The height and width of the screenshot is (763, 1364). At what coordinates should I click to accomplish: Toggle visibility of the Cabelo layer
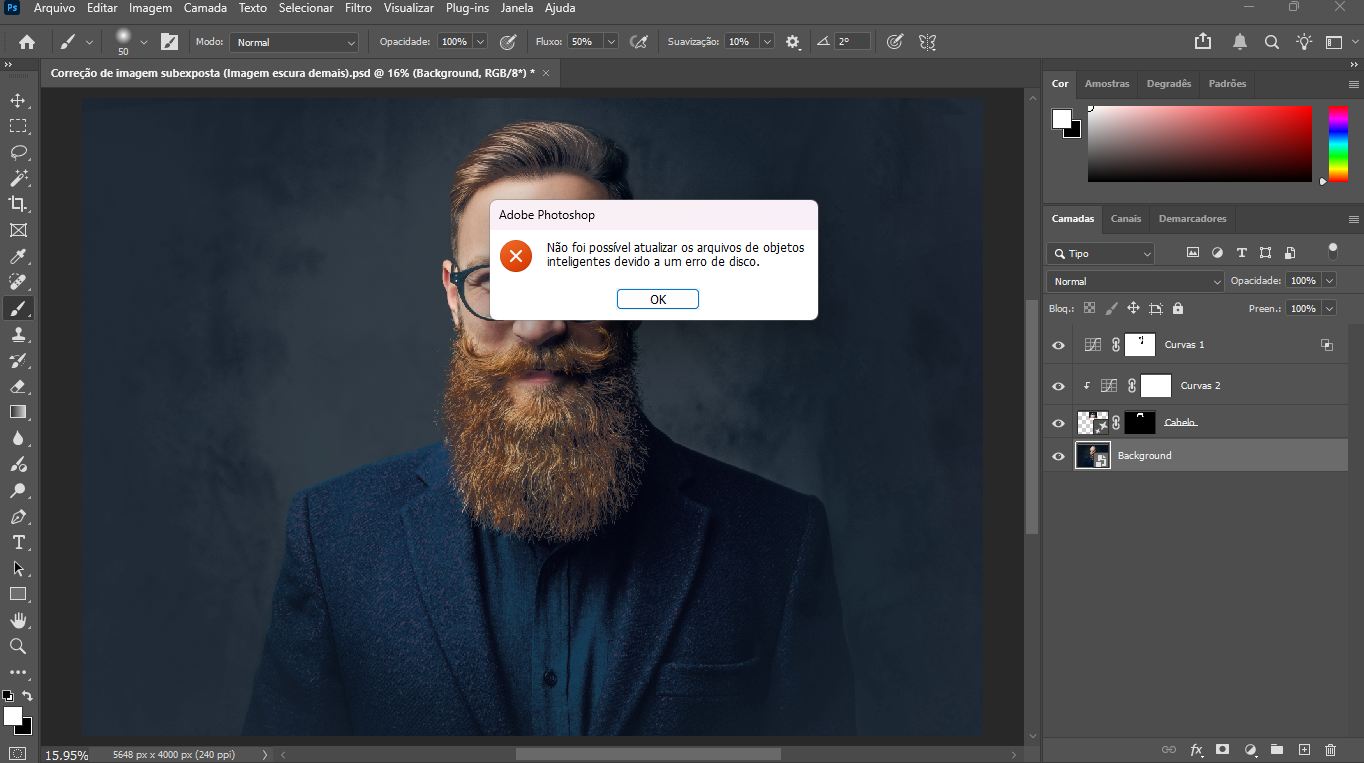coord(1058,423)
